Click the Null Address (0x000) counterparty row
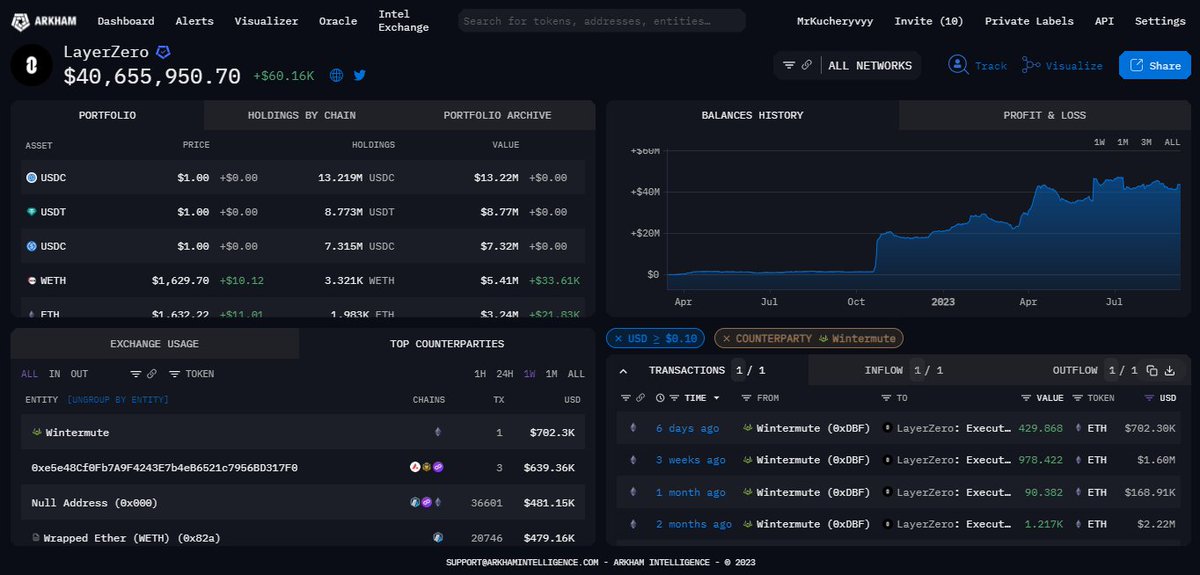The image size is (1200, 575). click(303, 502)
